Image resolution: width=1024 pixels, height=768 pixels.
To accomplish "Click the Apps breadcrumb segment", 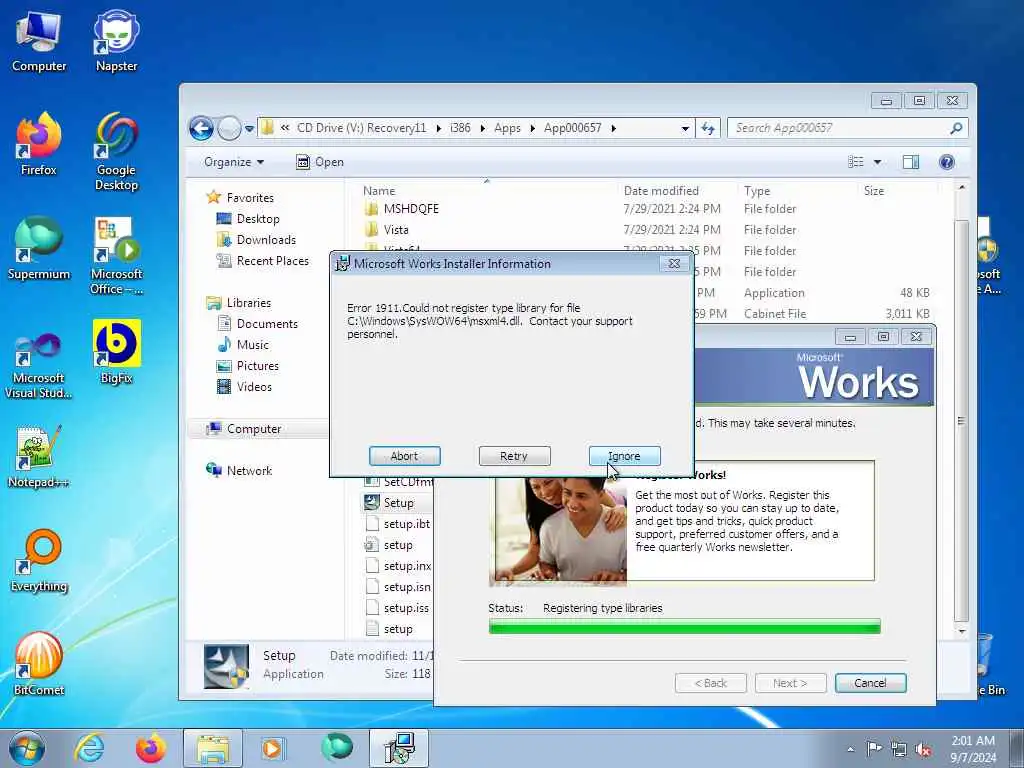I will tap(507, 128).
